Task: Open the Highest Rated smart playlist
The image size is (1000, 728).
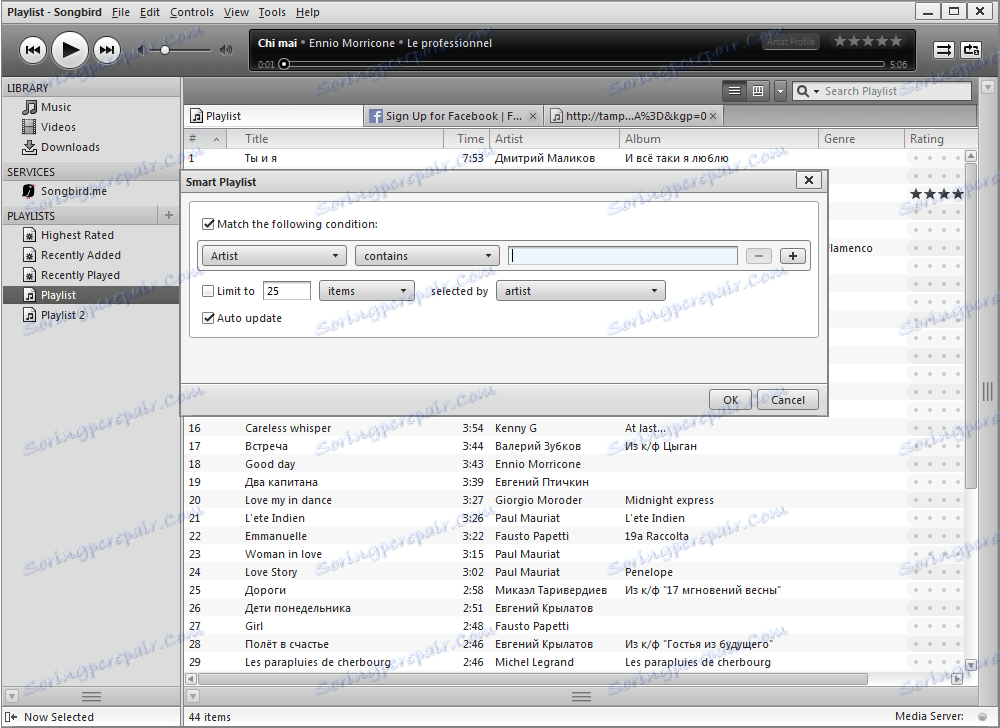Action: (x=77, y=235)
